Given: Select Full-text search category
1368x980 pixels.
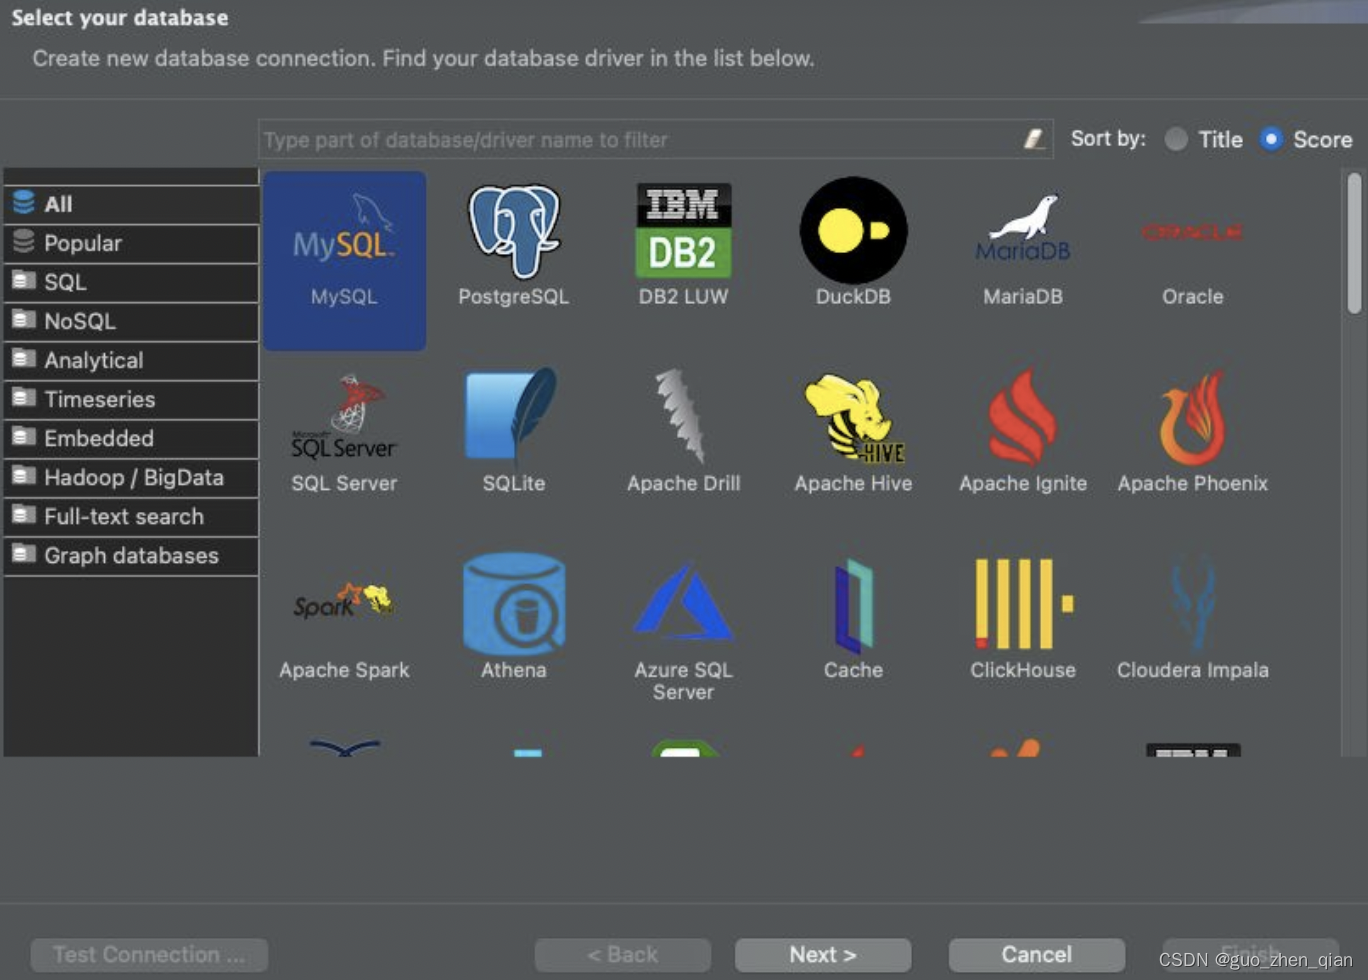Looking at the screenshot, I should tap(131, 516).
